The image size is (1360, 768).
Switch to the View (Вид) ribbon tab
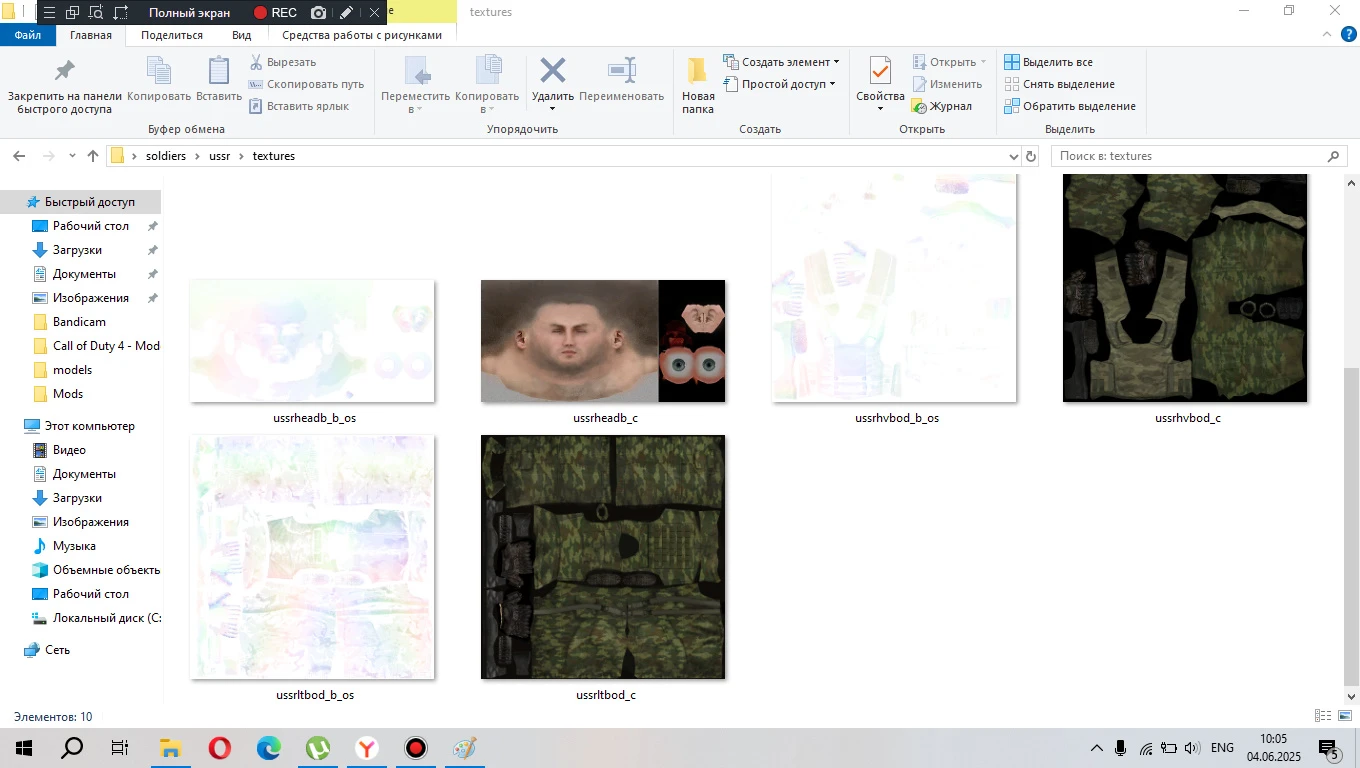pos(241,35)
